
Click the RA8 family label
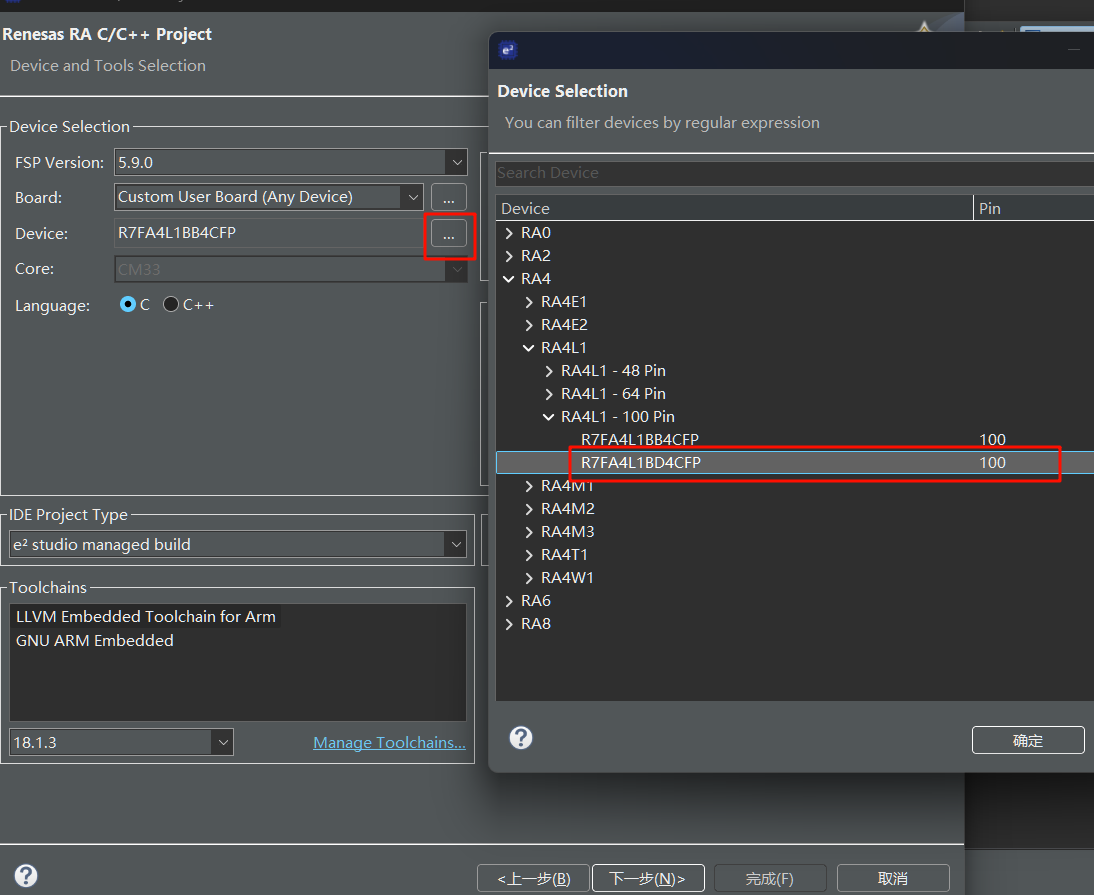pos(536,624)
